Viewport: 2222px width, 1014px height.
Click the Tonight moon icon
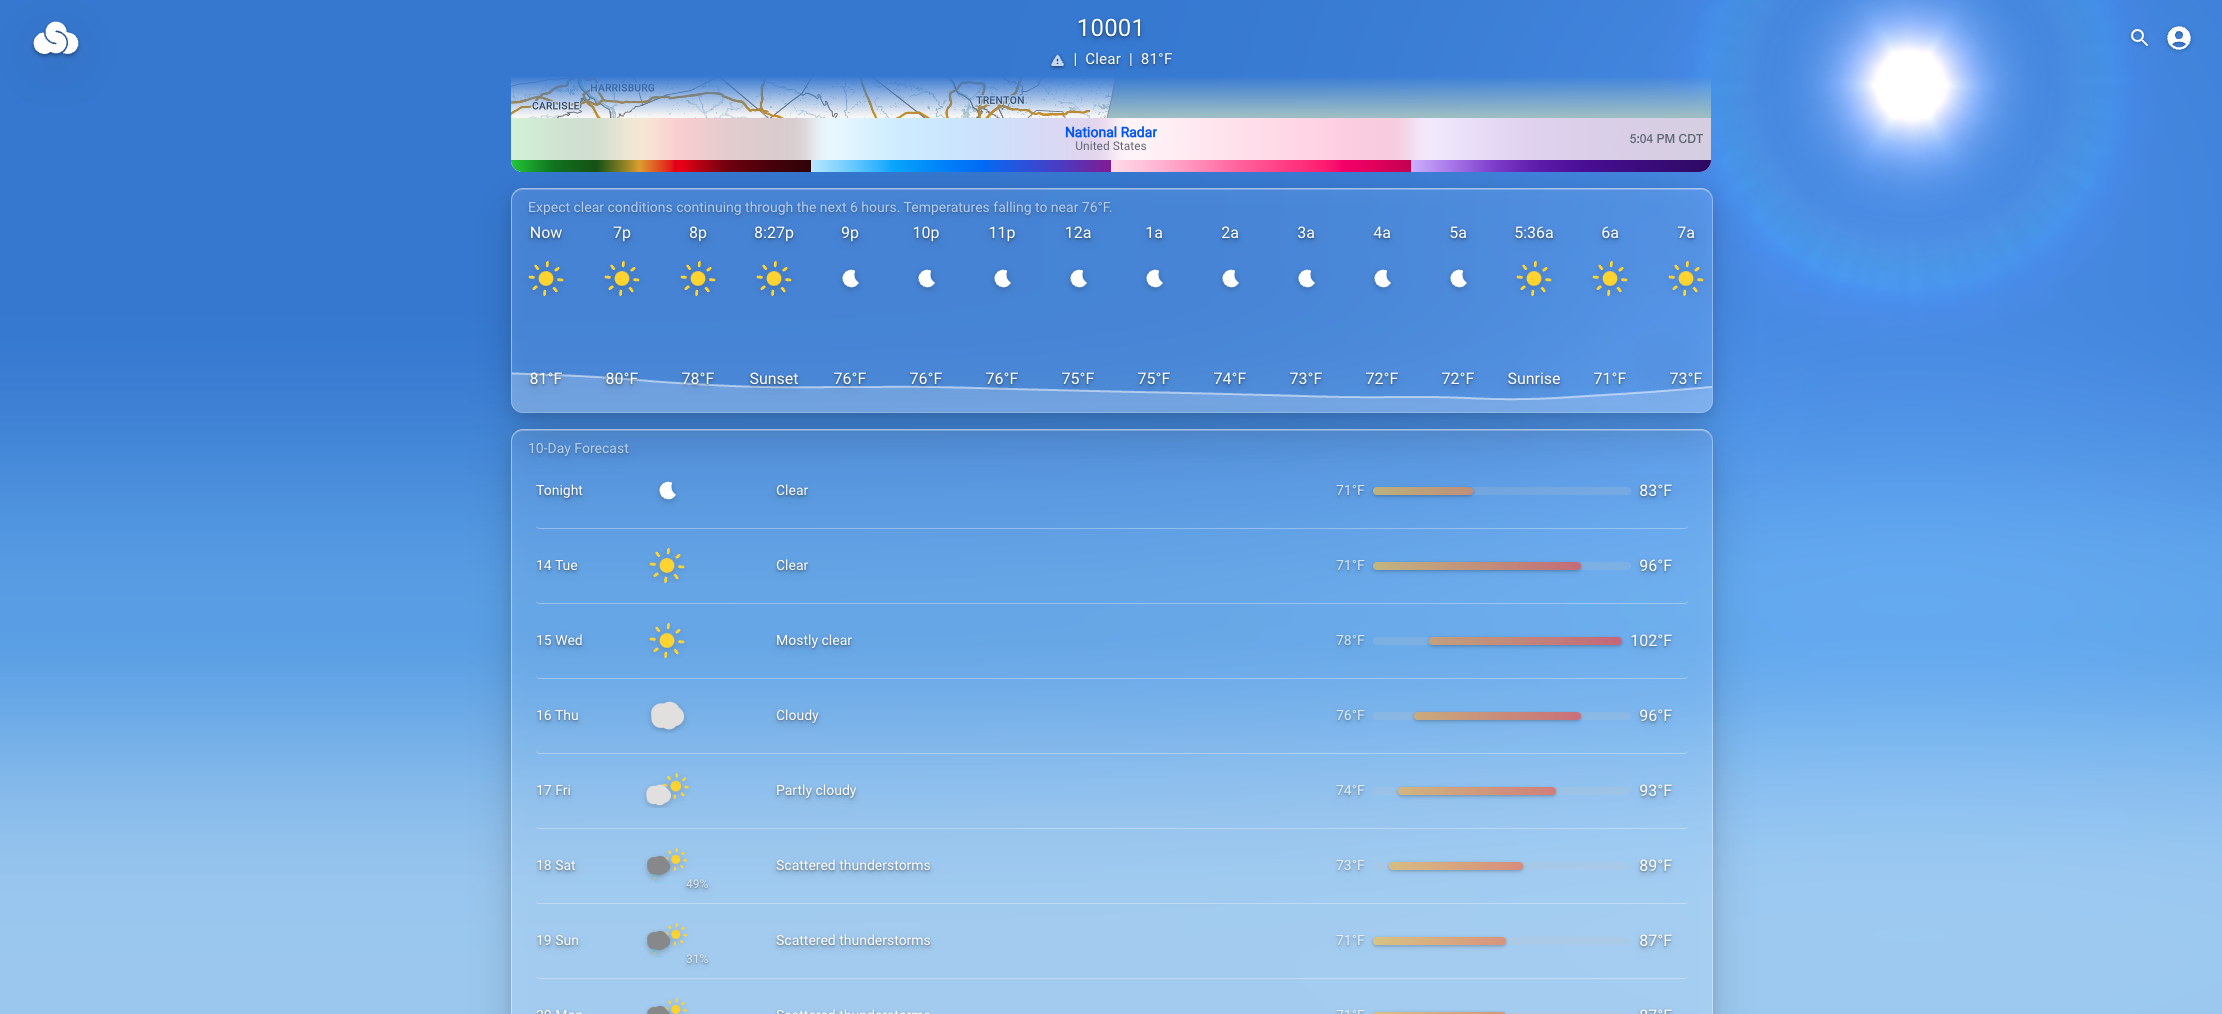[x=667, y=491]
